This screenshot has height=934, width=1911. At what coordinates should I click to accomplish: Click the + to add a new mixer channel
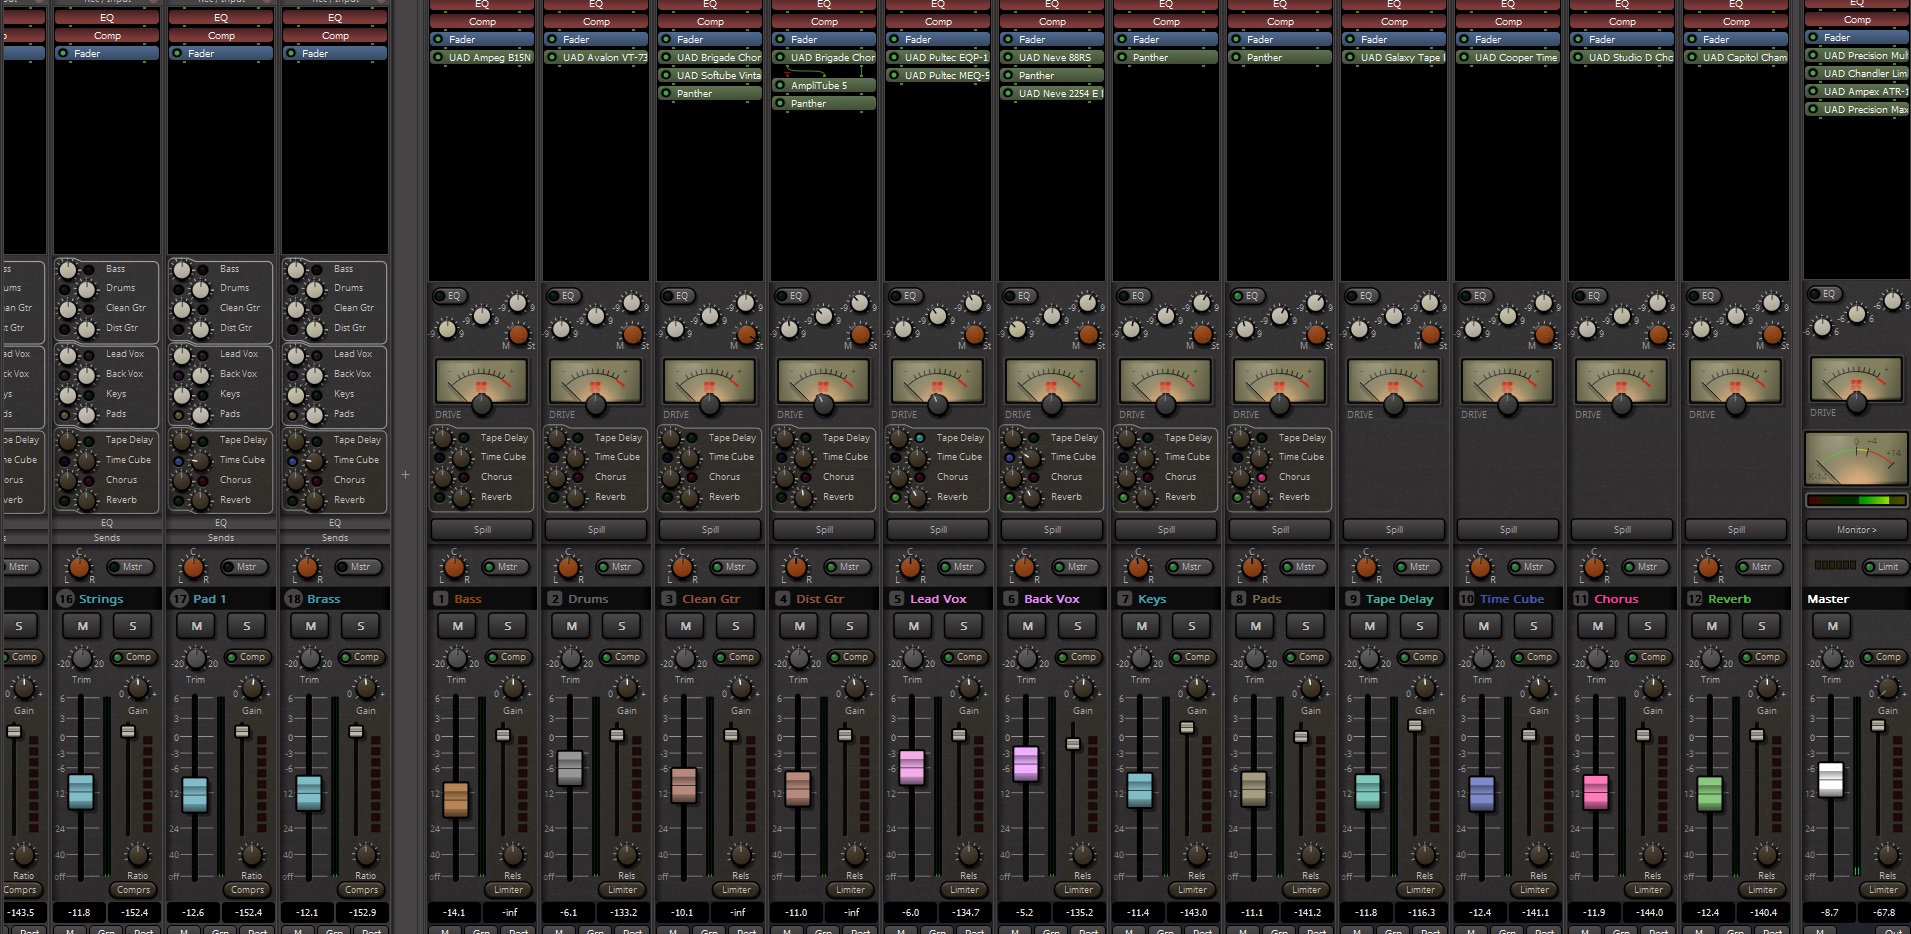(405, 476)
